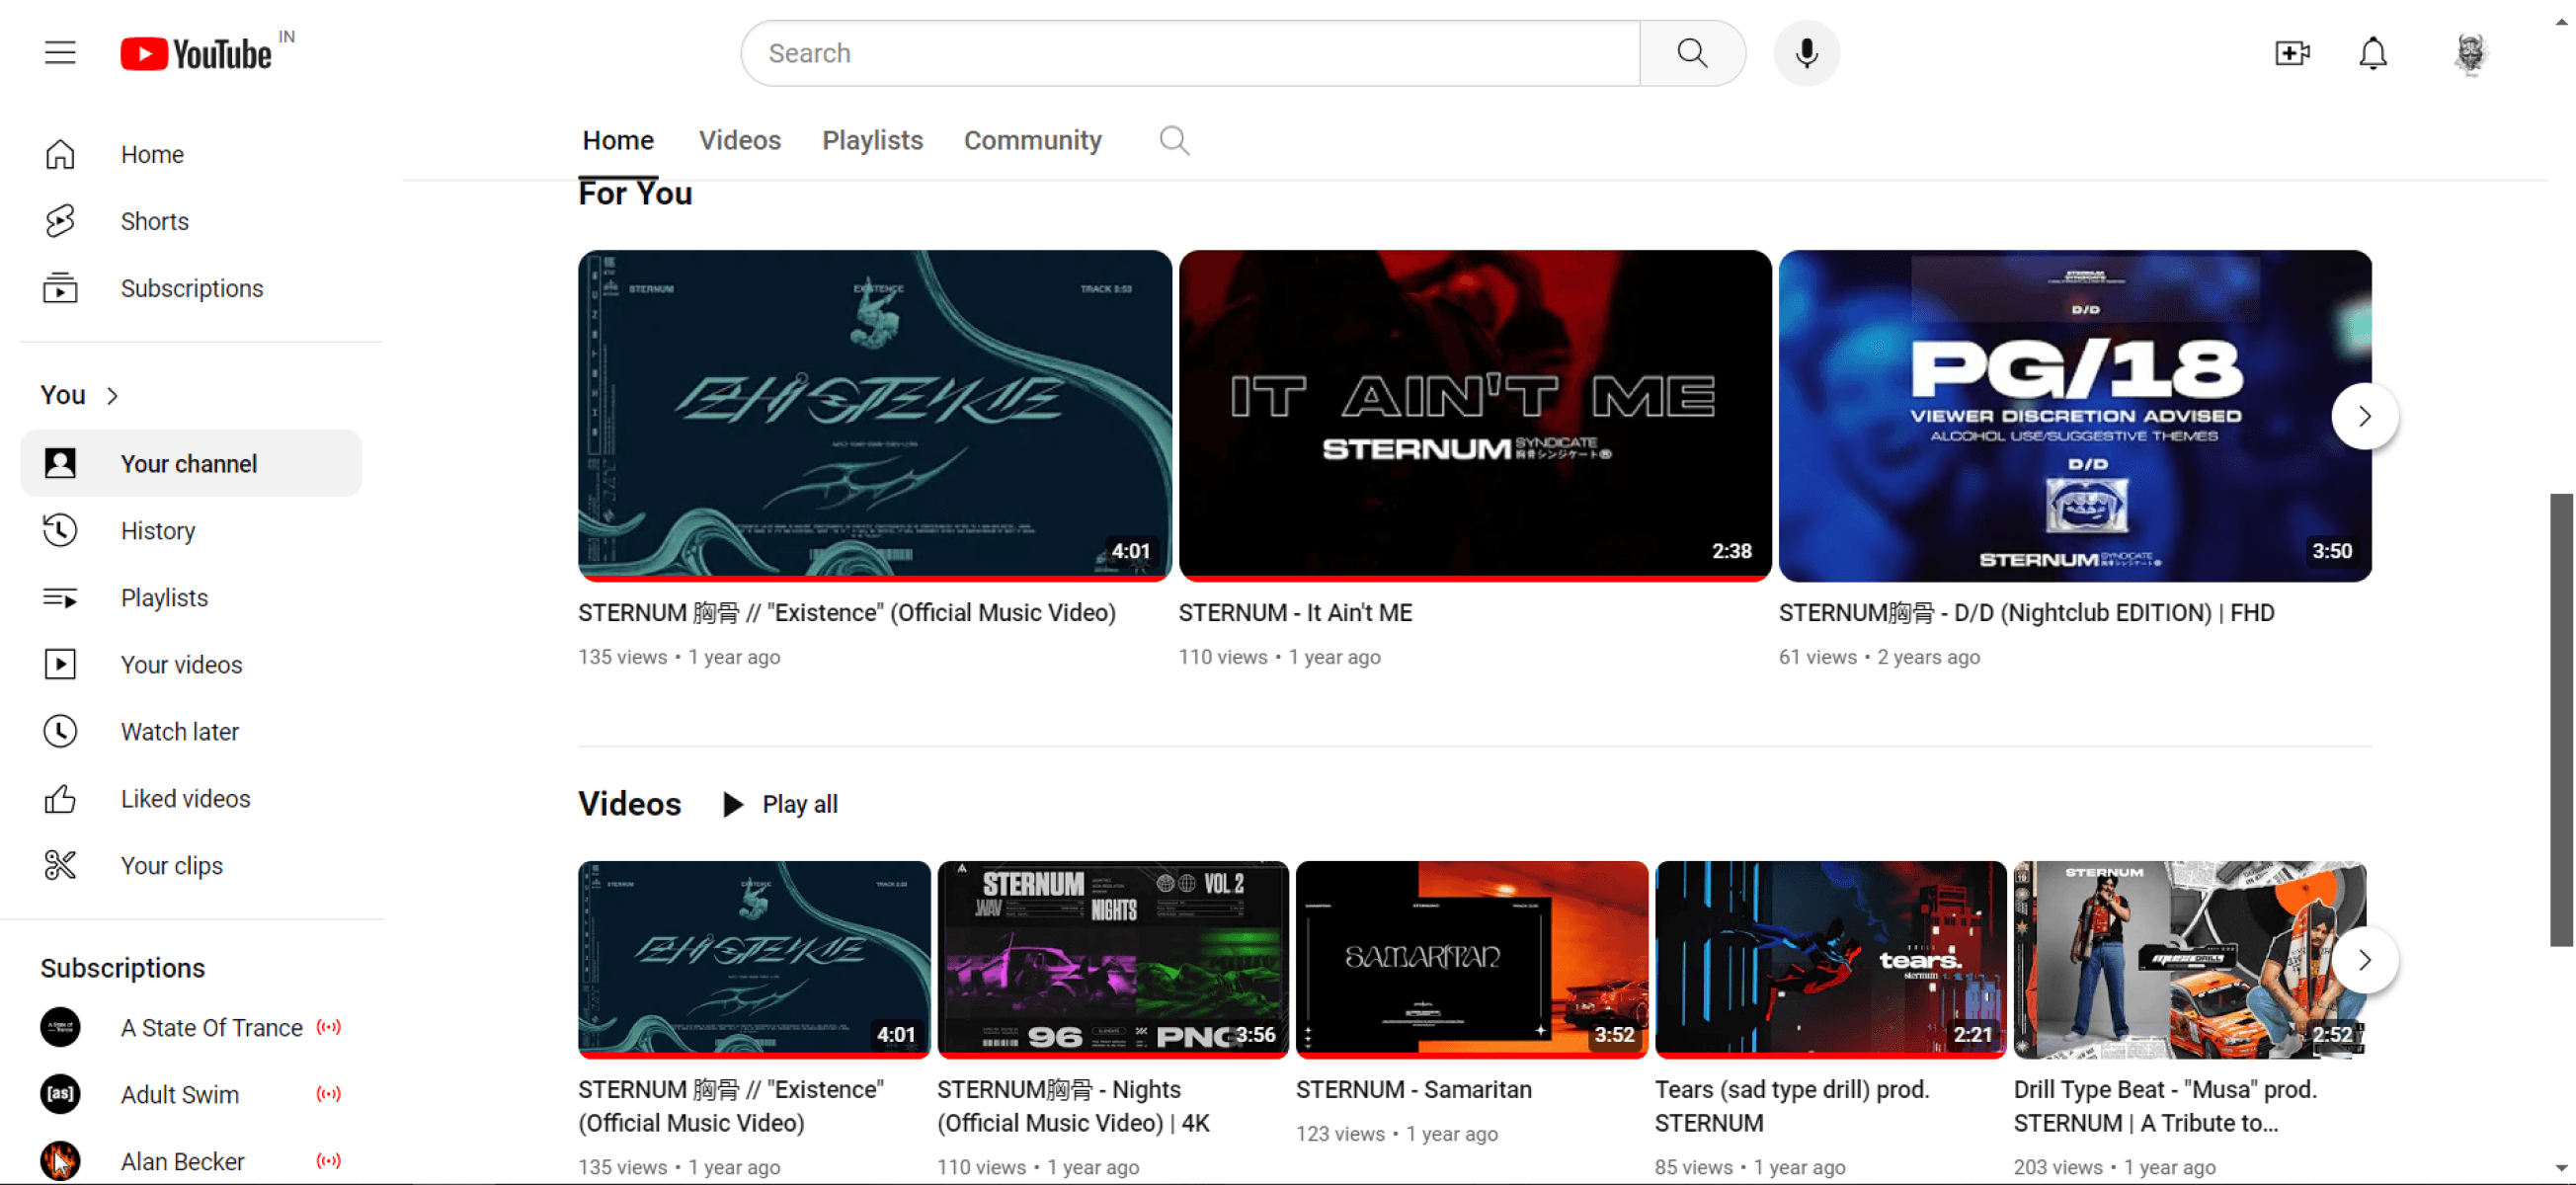Click the Create video camera icon

[x=2291, y=53]
